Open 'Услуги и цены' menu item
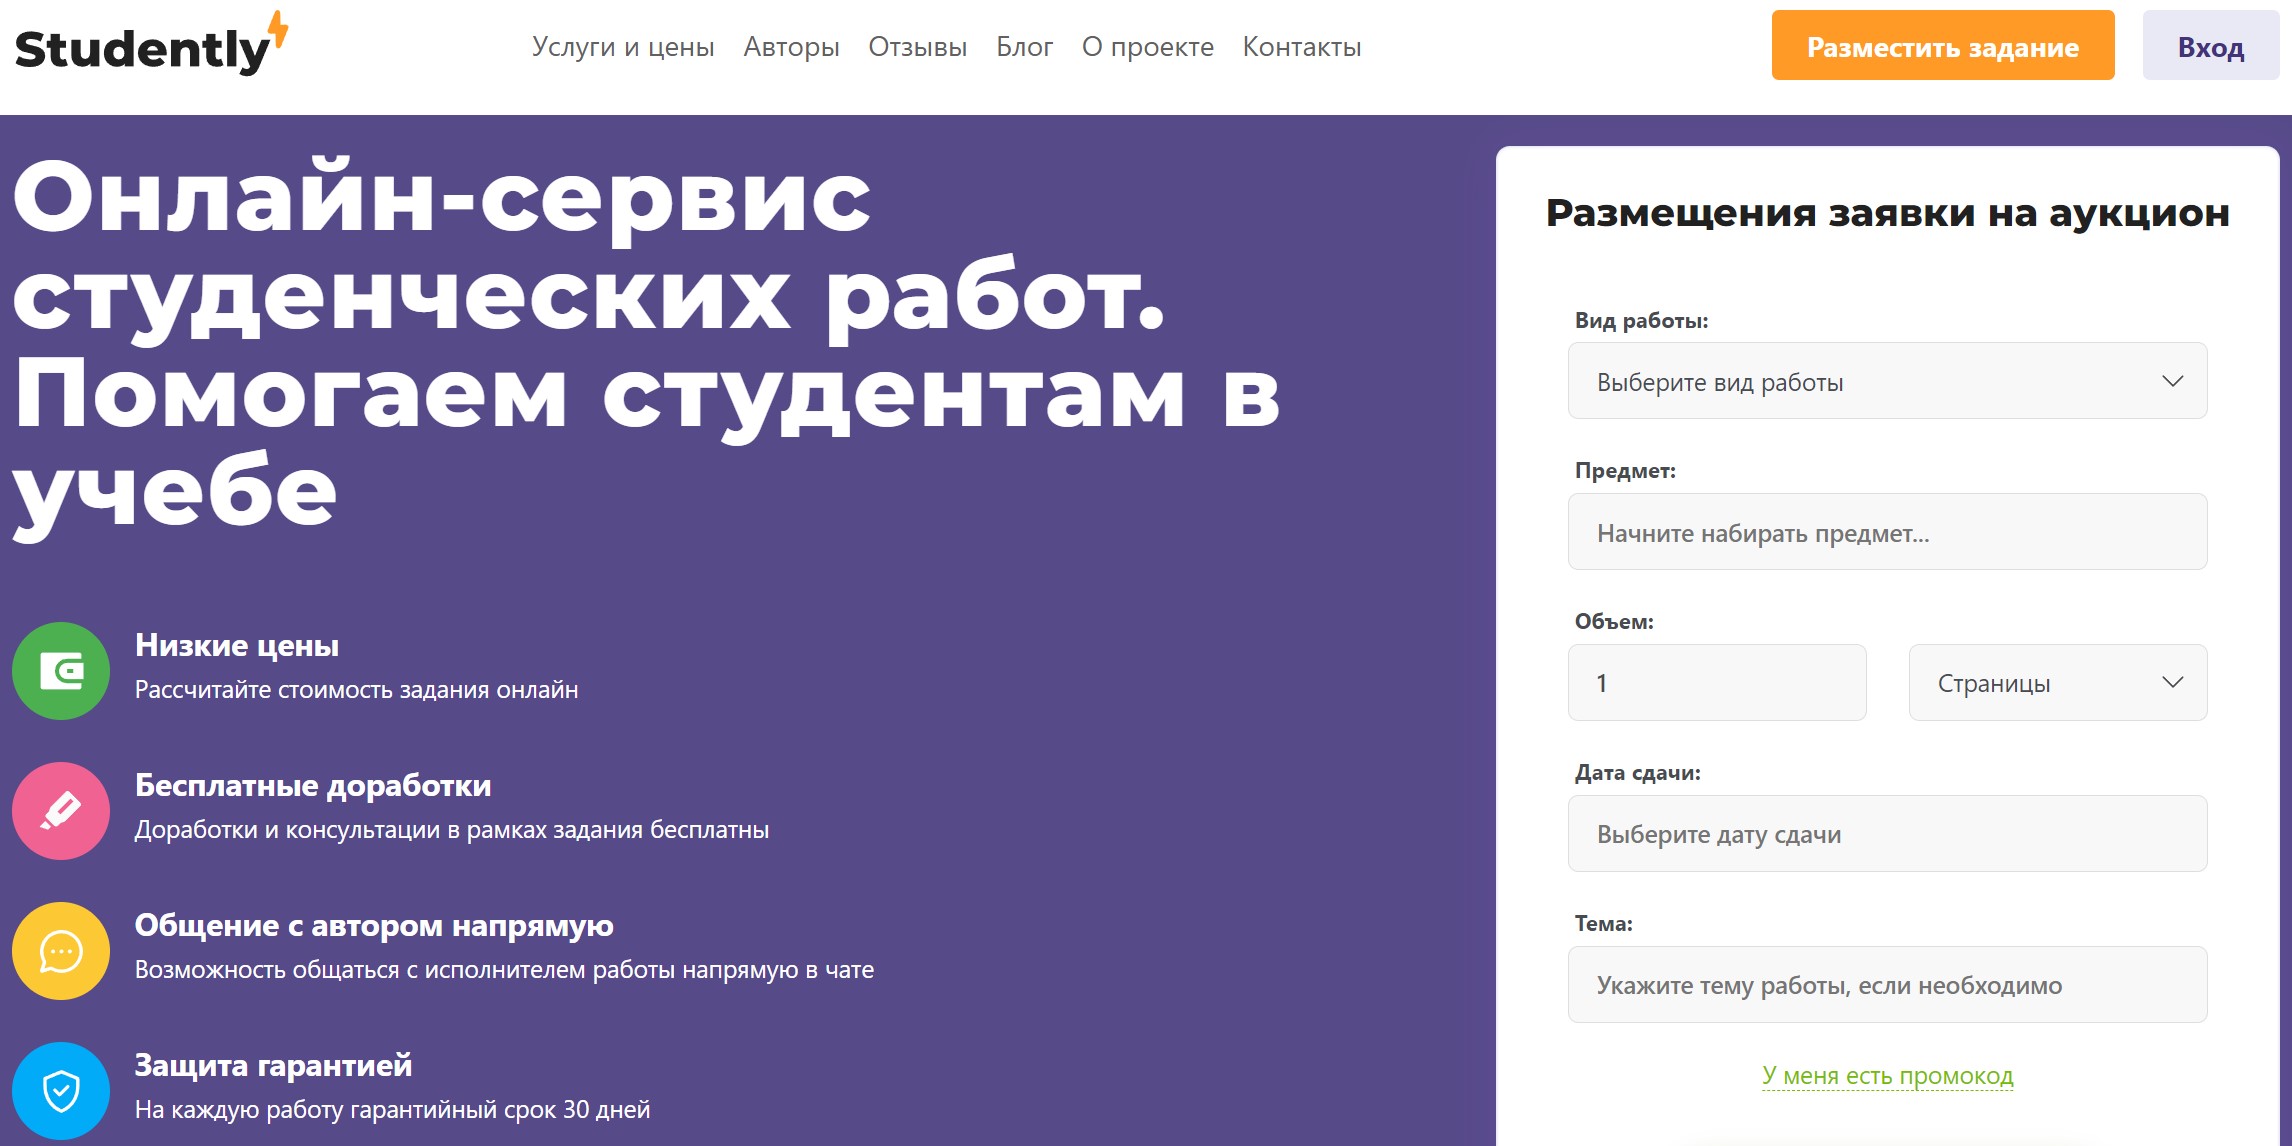This screenshot has width=2292, height=1146. point(623,47)
